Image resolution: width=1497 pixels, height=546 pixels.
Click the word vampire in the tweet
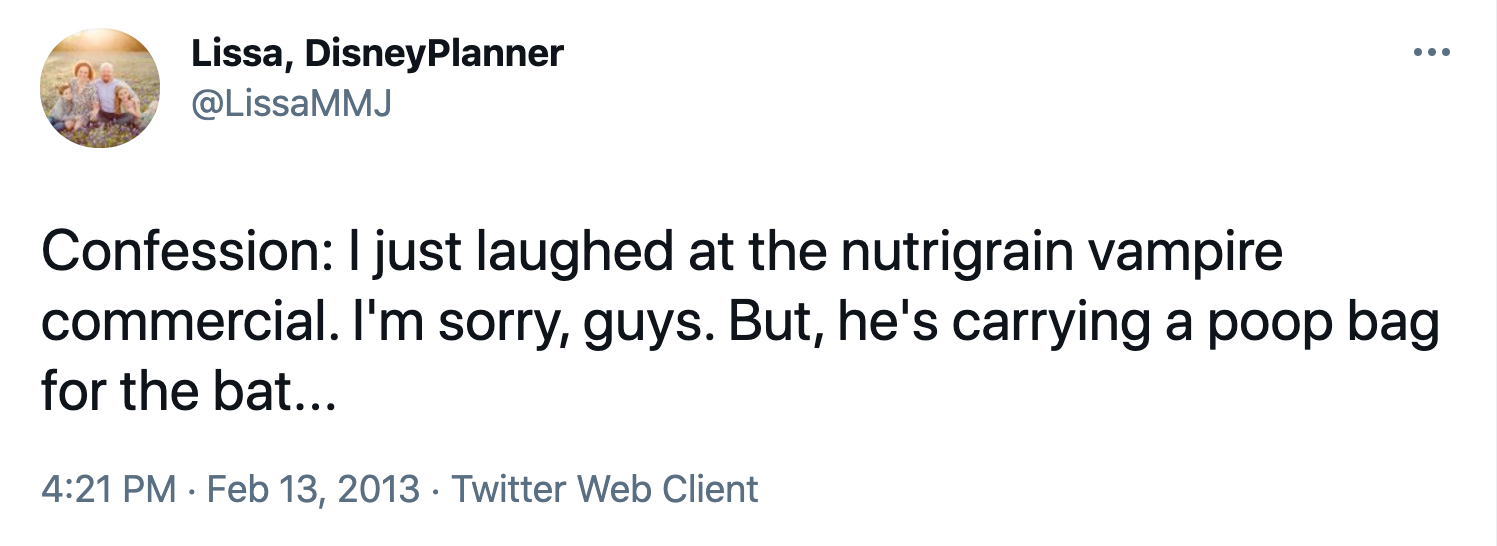pos(1183,254)
